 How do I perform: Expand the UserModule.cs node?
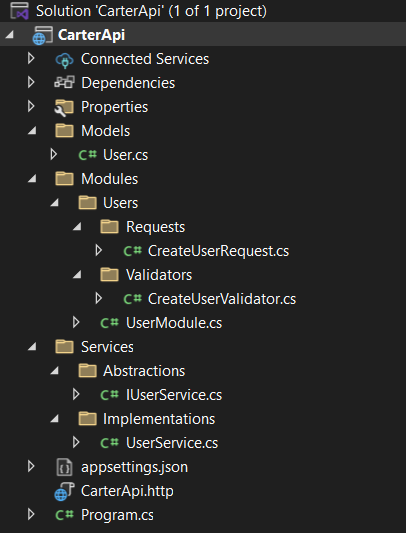click(x=76, y=322)
